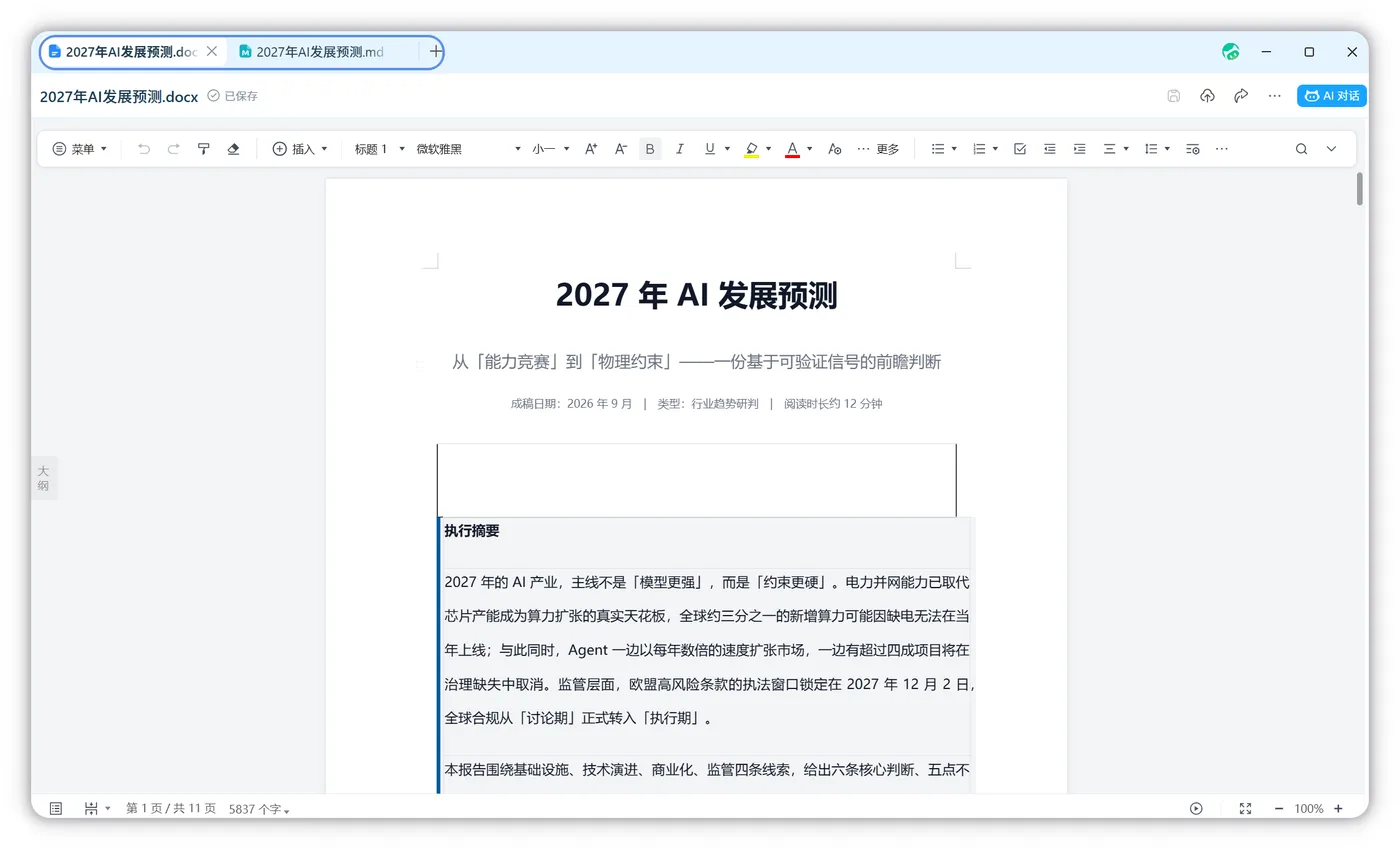
Task: Insert a checkbox to-do list
Action: pyautogui.click(x=1020, y=149)
